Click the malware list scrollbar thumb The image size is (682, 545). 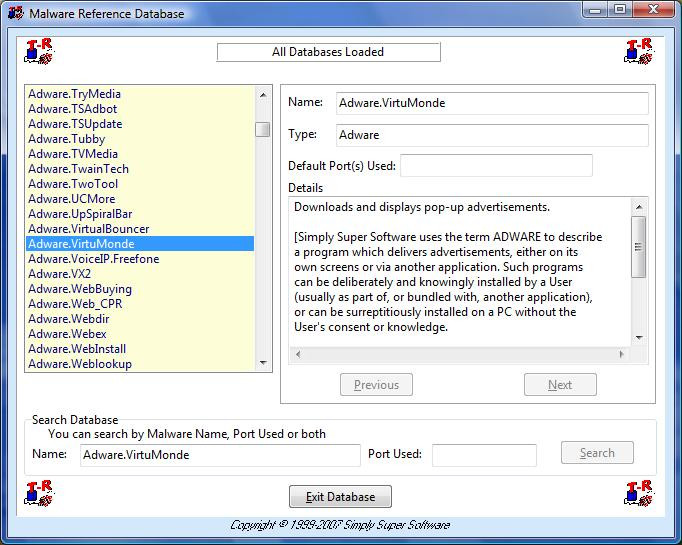click(263, 129)
